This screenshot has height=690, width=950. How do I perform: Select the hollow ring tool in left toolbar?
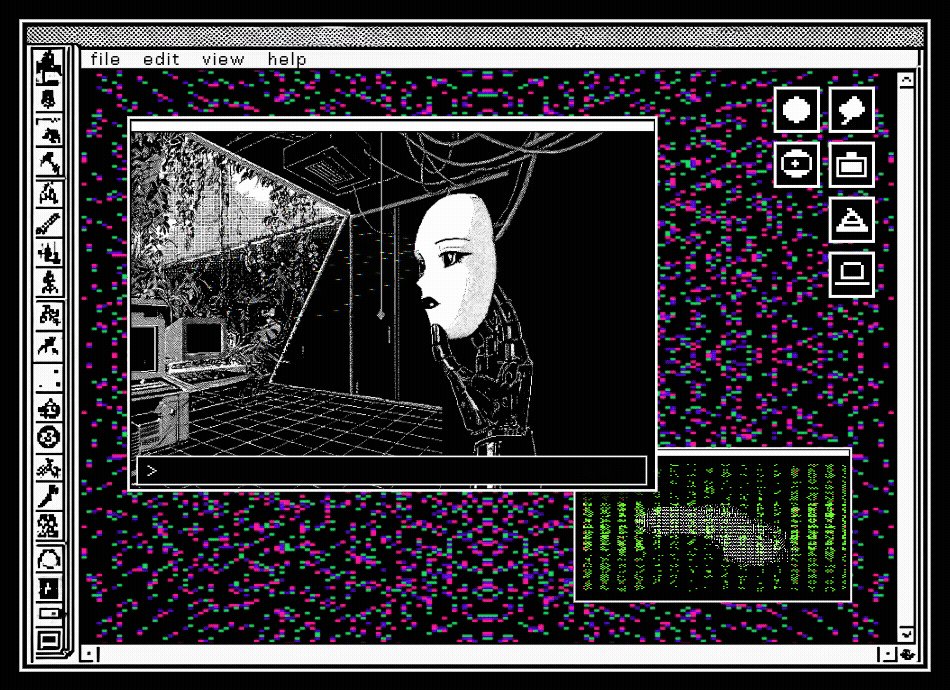click(48, 560)
